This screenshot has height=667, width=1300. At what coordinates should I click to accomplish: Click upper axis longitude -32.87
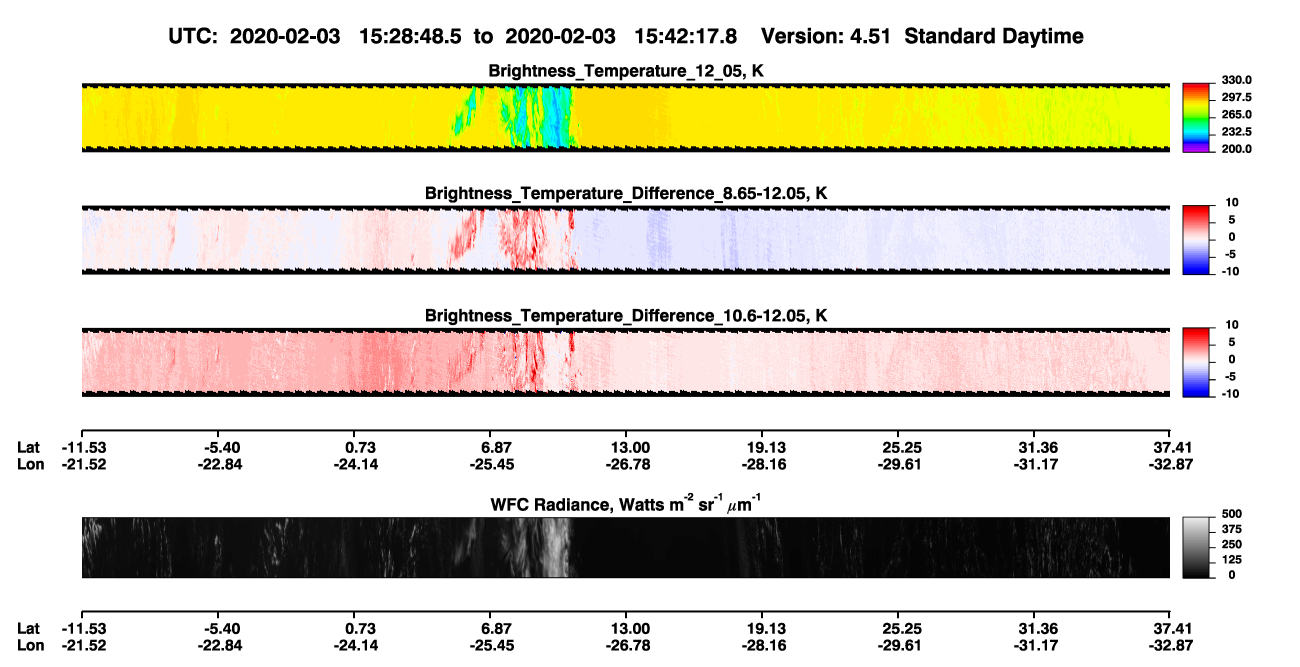1173,464
